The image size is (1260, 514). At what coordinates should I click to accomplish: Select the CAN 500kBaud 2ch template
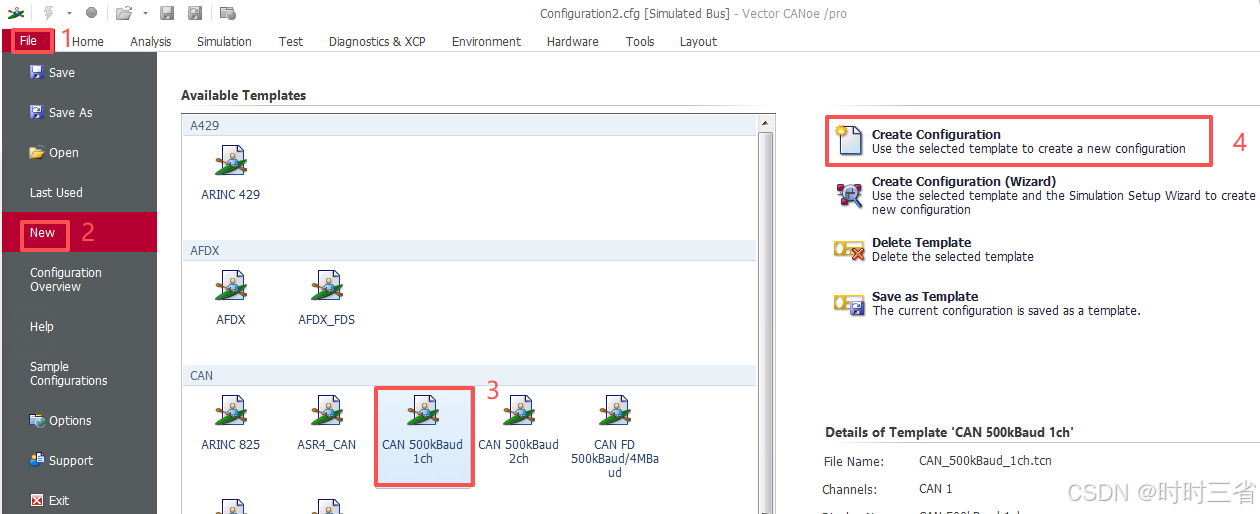(518, 431)
